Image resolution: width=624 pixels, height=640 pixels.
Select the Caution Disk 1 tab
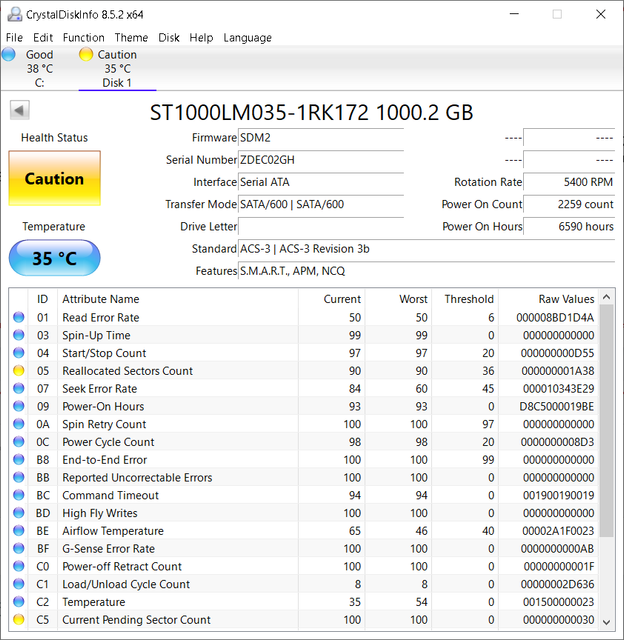[x=117, y=69]
